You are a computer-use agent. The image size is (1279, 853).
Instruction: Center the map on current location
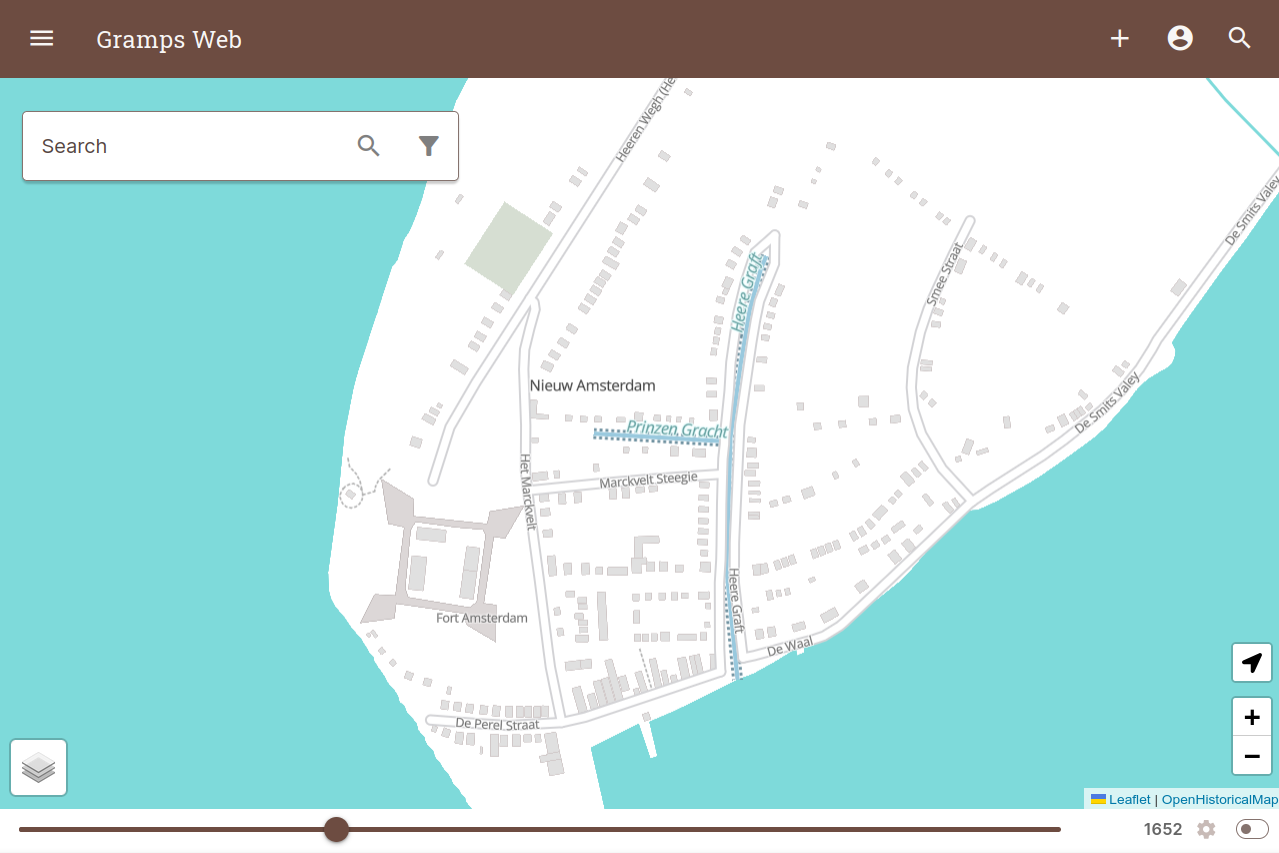pos(1252,662)
